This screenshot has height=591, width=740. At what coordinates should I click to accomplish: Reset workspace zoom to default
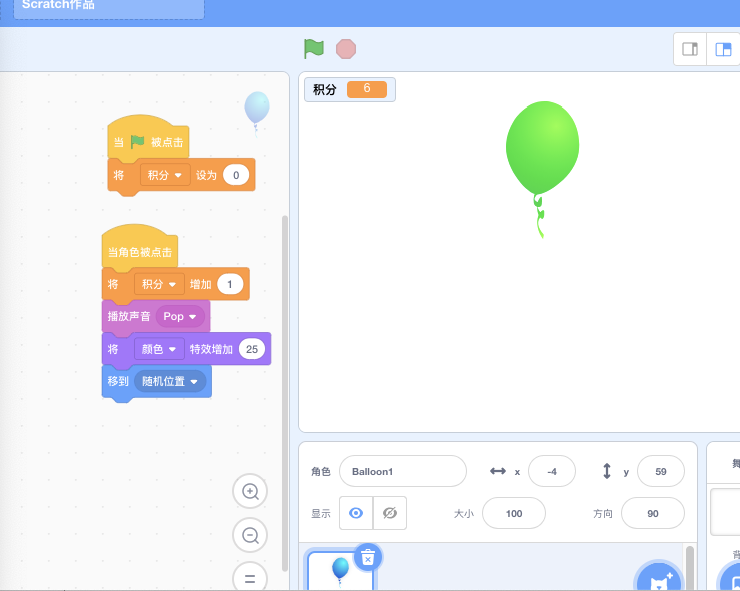tap(250, 578)
